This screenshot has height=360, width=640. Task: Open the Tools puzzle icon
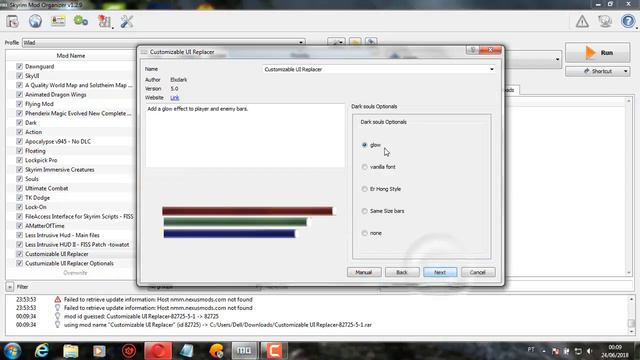(x=104, y=21)
